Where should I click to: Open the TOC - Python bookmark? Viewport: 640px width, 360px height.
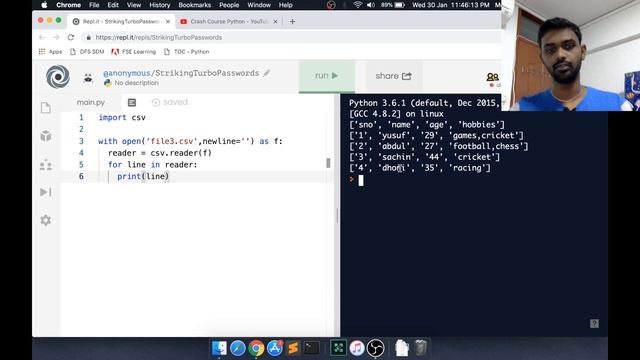(187, 52)
